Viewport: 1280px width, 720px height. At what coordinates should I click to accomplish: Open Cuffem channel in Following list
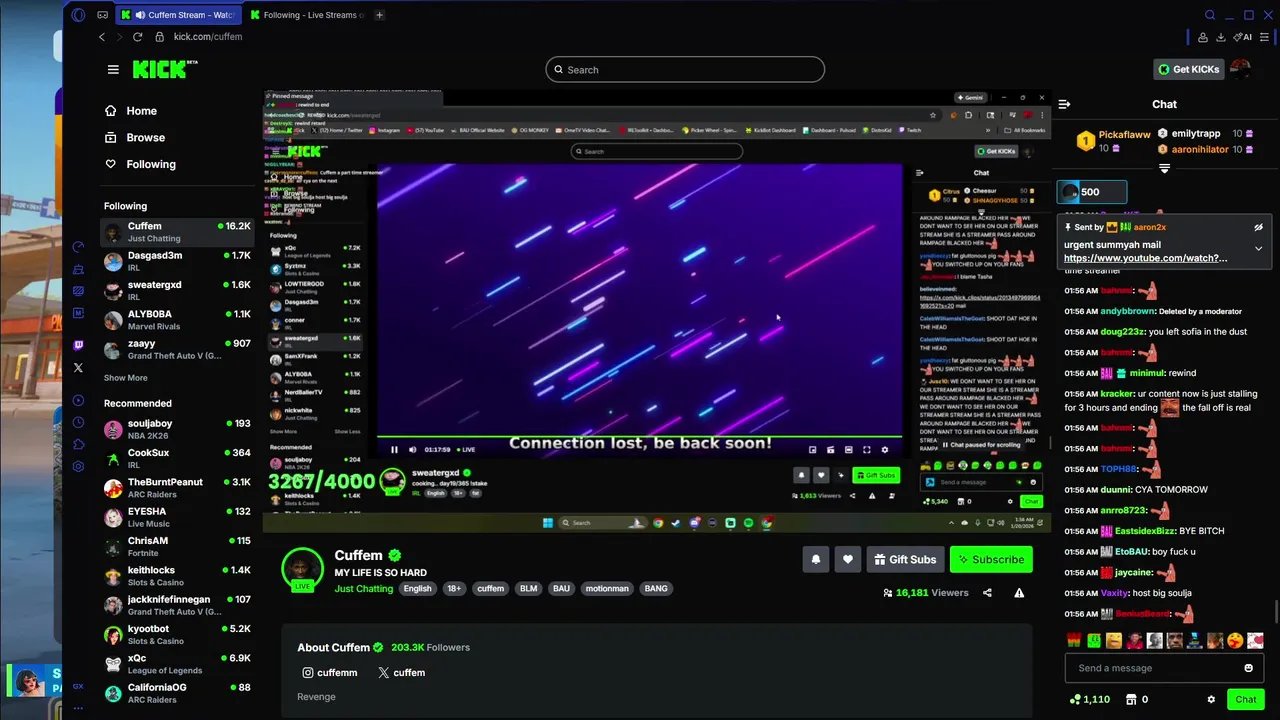177,232
